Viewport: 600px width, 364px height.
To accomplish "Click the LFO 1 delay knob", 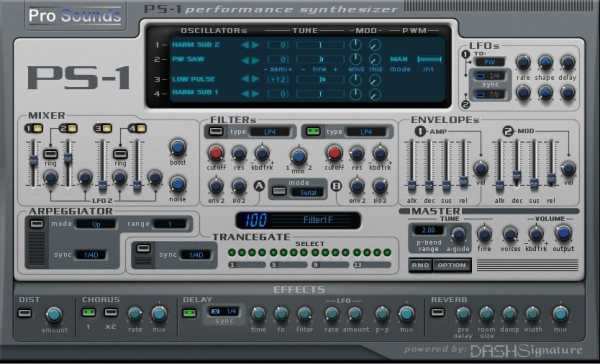I will [x=567, y=62].
